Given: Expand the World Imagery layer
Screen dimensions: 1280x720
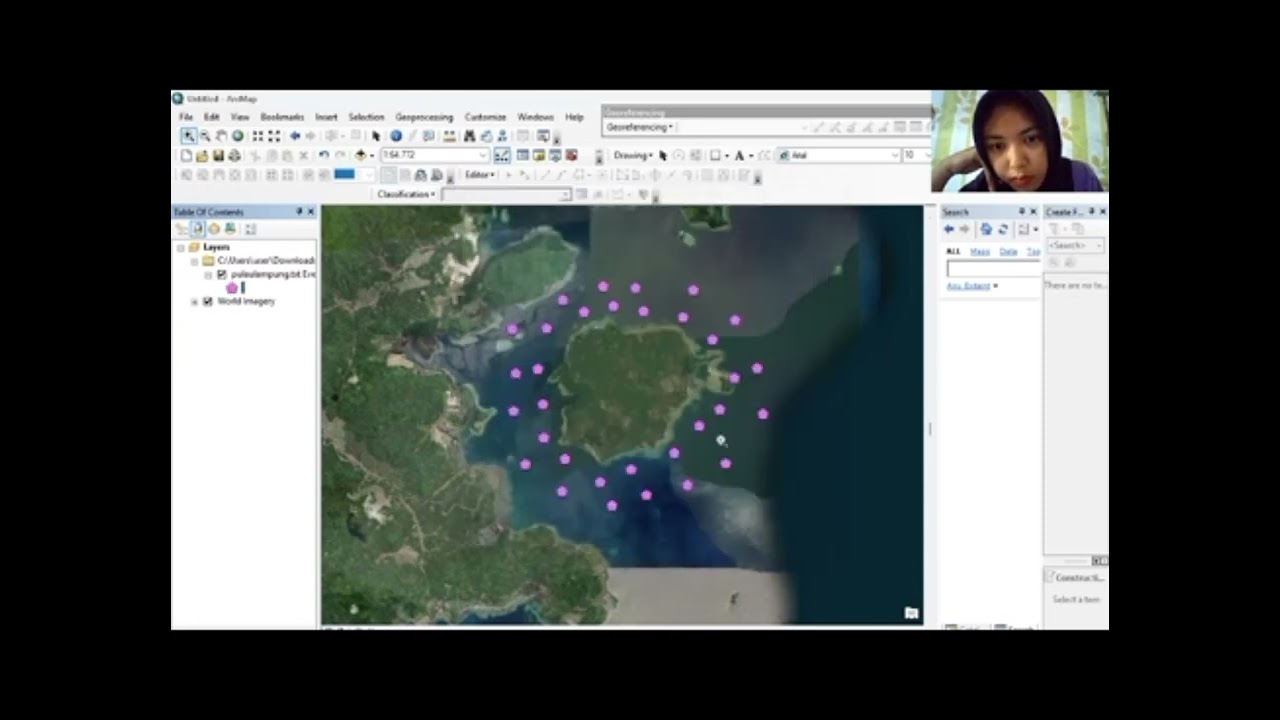Looking at the screenshot, I should click(194, 301).
